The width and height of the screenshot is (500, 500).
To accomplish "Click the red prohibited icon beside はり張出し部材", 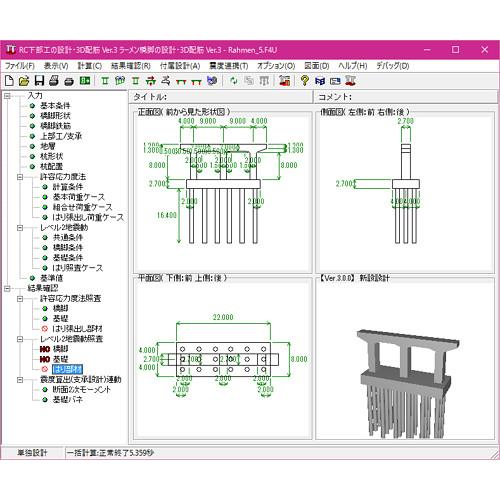I will tap(45, 329).
